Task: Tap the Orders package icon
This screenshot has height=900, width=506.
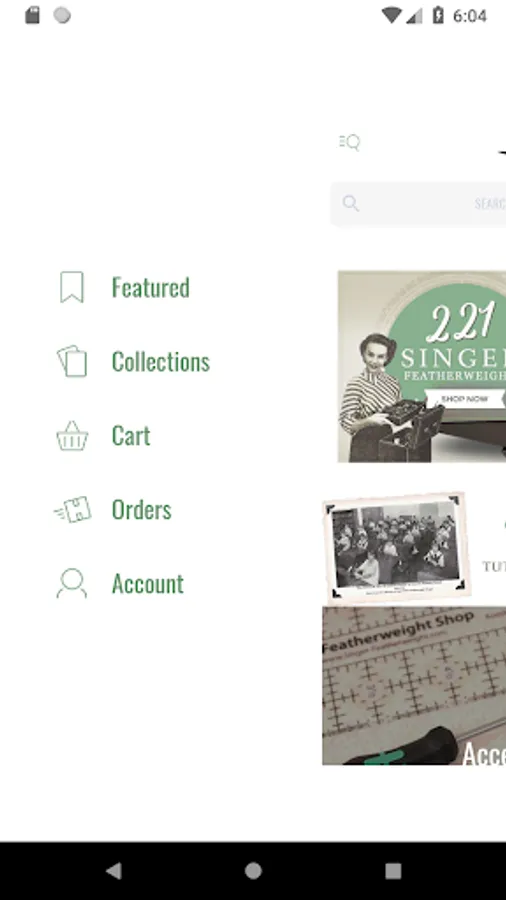Action: click(x=72, y=510)
